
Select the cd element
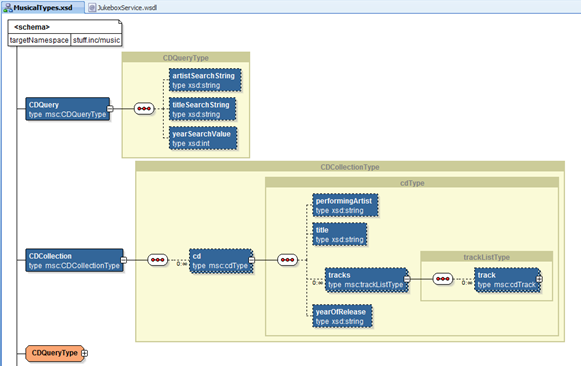point(221,261)
